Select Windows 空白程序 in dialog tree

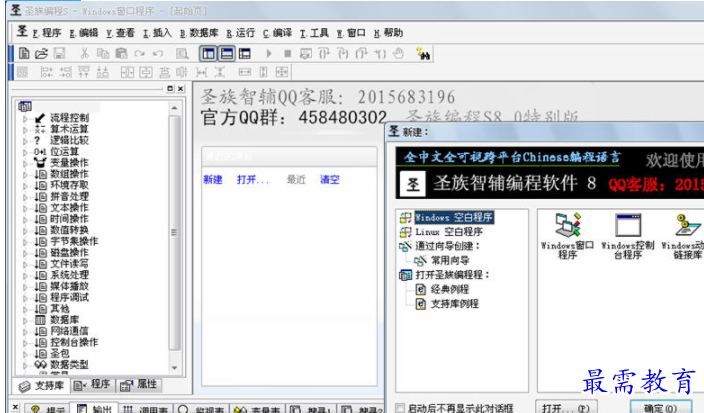[x=453, y=218]
